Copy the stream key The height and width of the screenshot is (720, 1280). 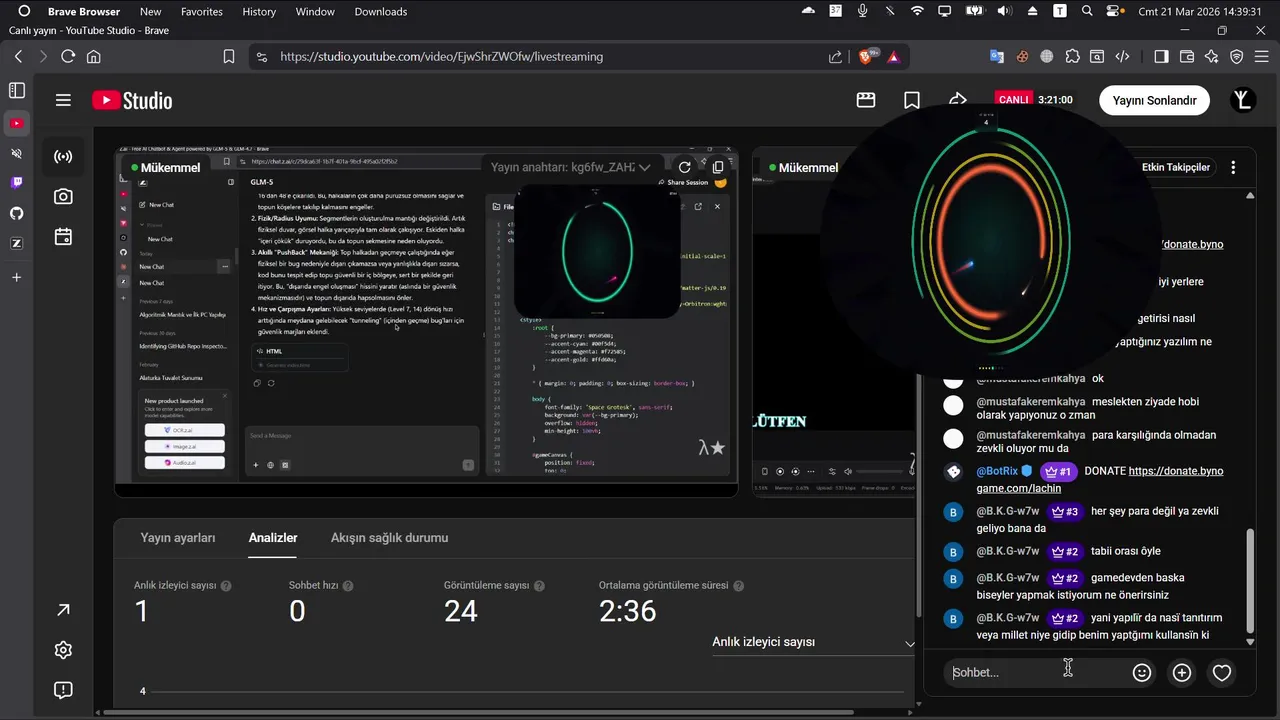(x=717, y=167)
